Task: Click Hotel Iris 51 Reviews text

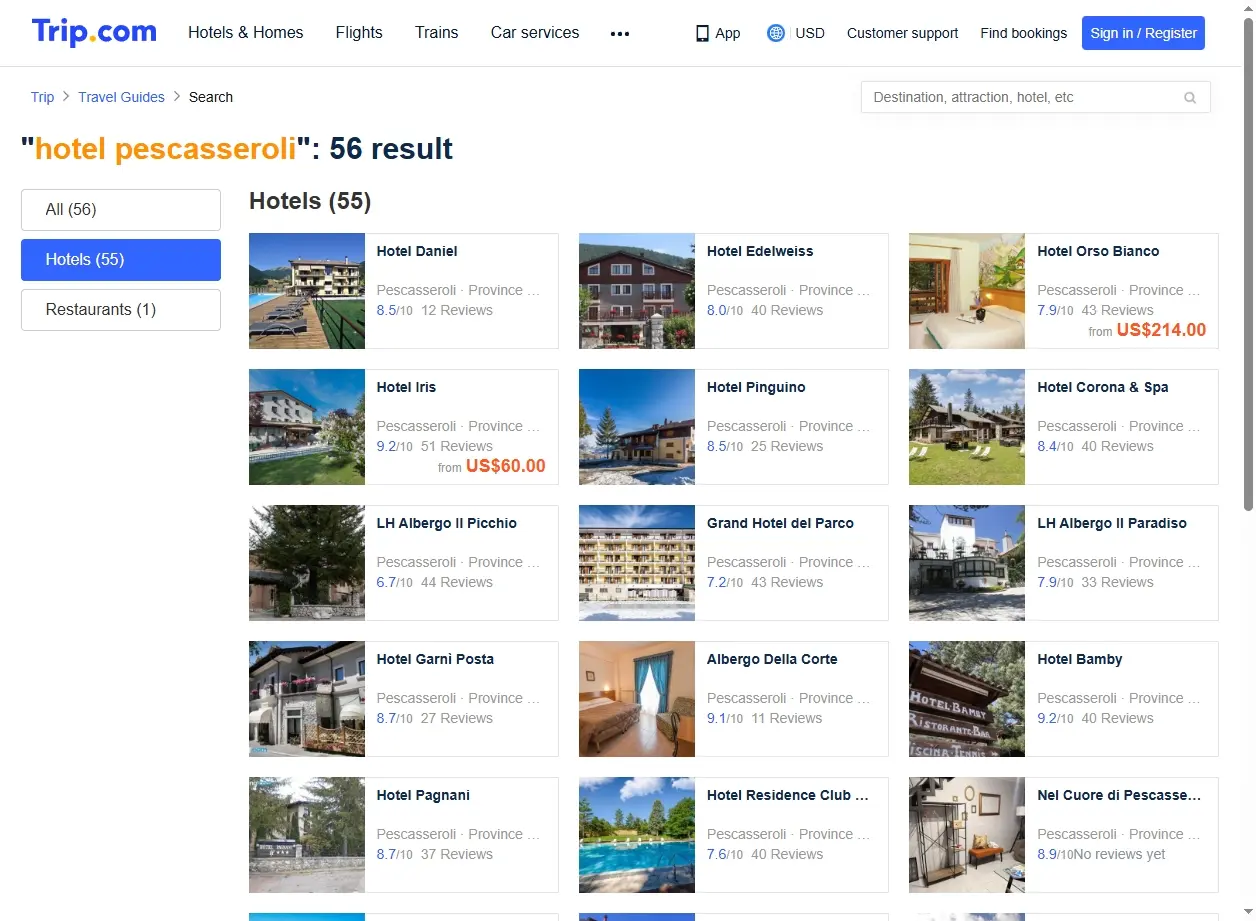Action: pyautogui.click(x=457, y=446)
